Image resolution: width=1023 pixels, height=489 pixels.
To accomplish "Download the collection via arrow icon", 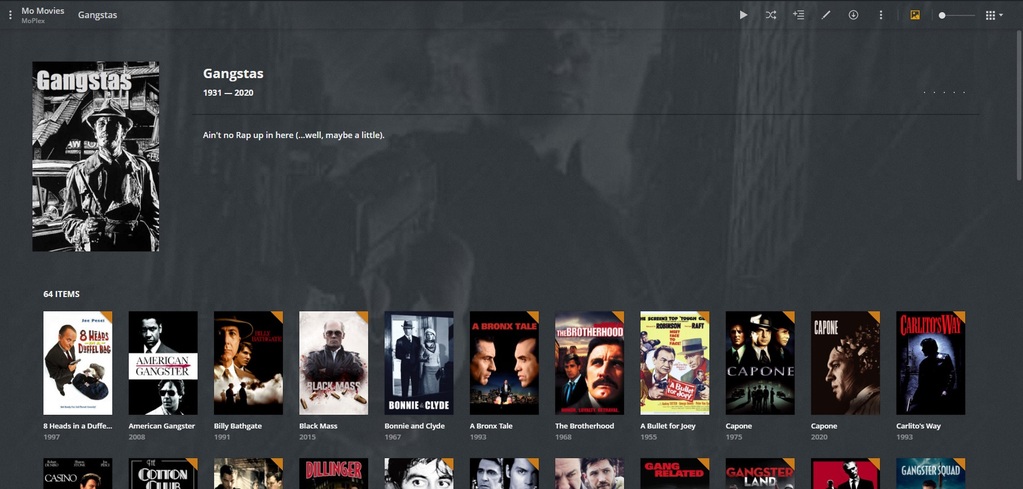I will point(853,15).
